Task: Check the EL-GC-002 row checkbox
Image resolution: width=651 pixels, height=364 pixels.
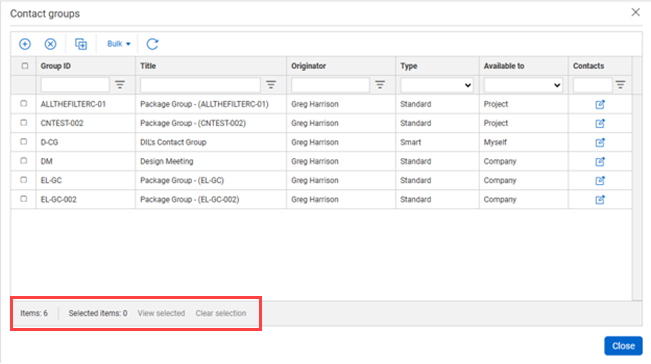Action: tap(24, 199)
